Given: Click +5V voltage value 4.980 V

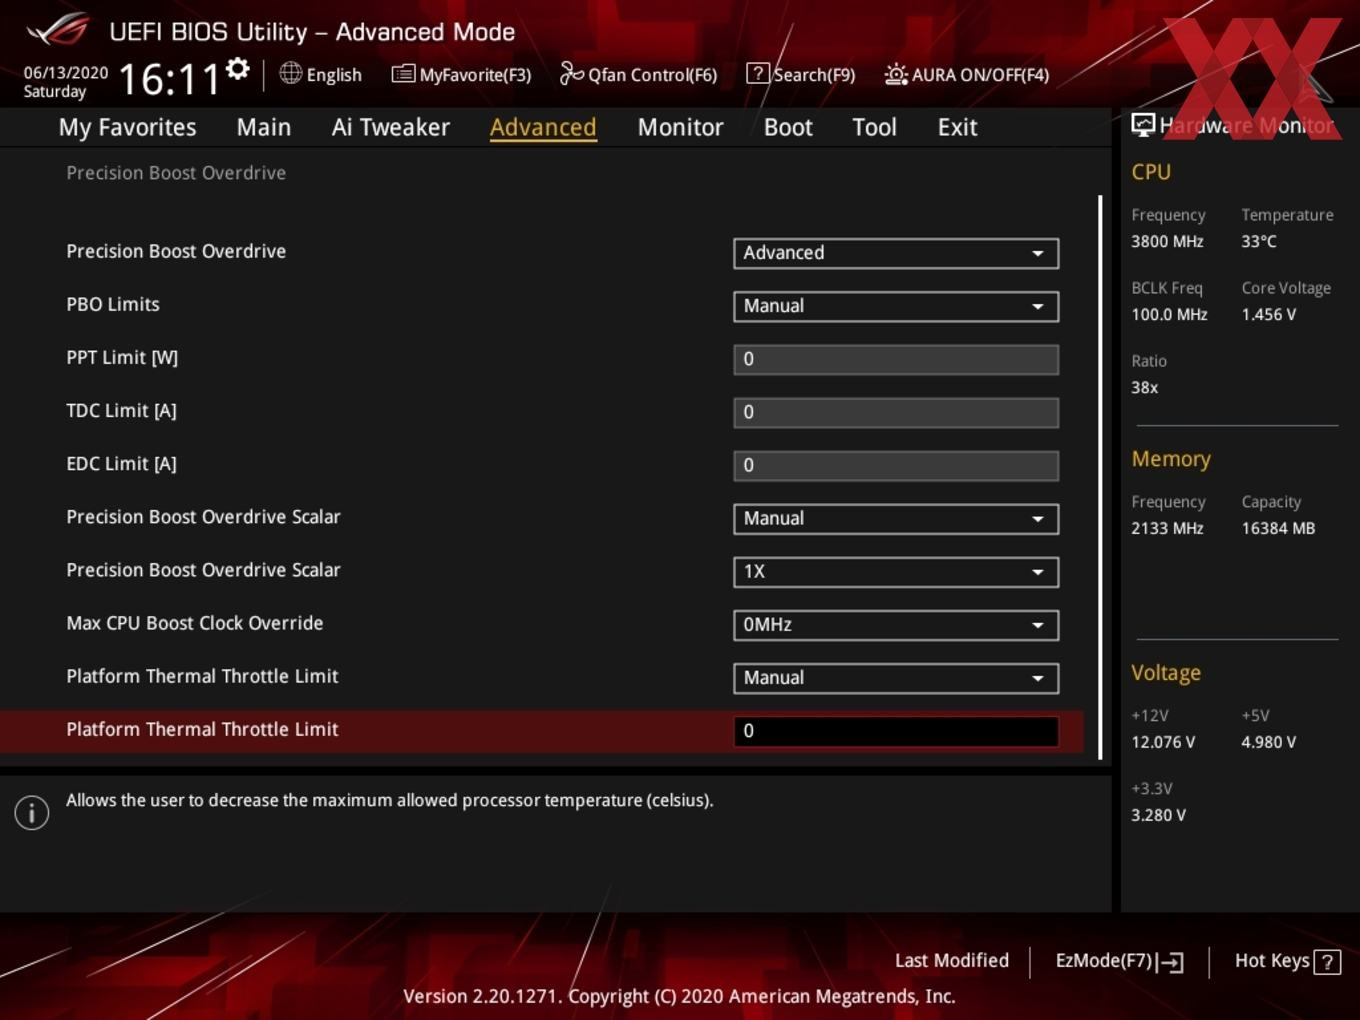Looking at the screenshot, I should 1269,742.
